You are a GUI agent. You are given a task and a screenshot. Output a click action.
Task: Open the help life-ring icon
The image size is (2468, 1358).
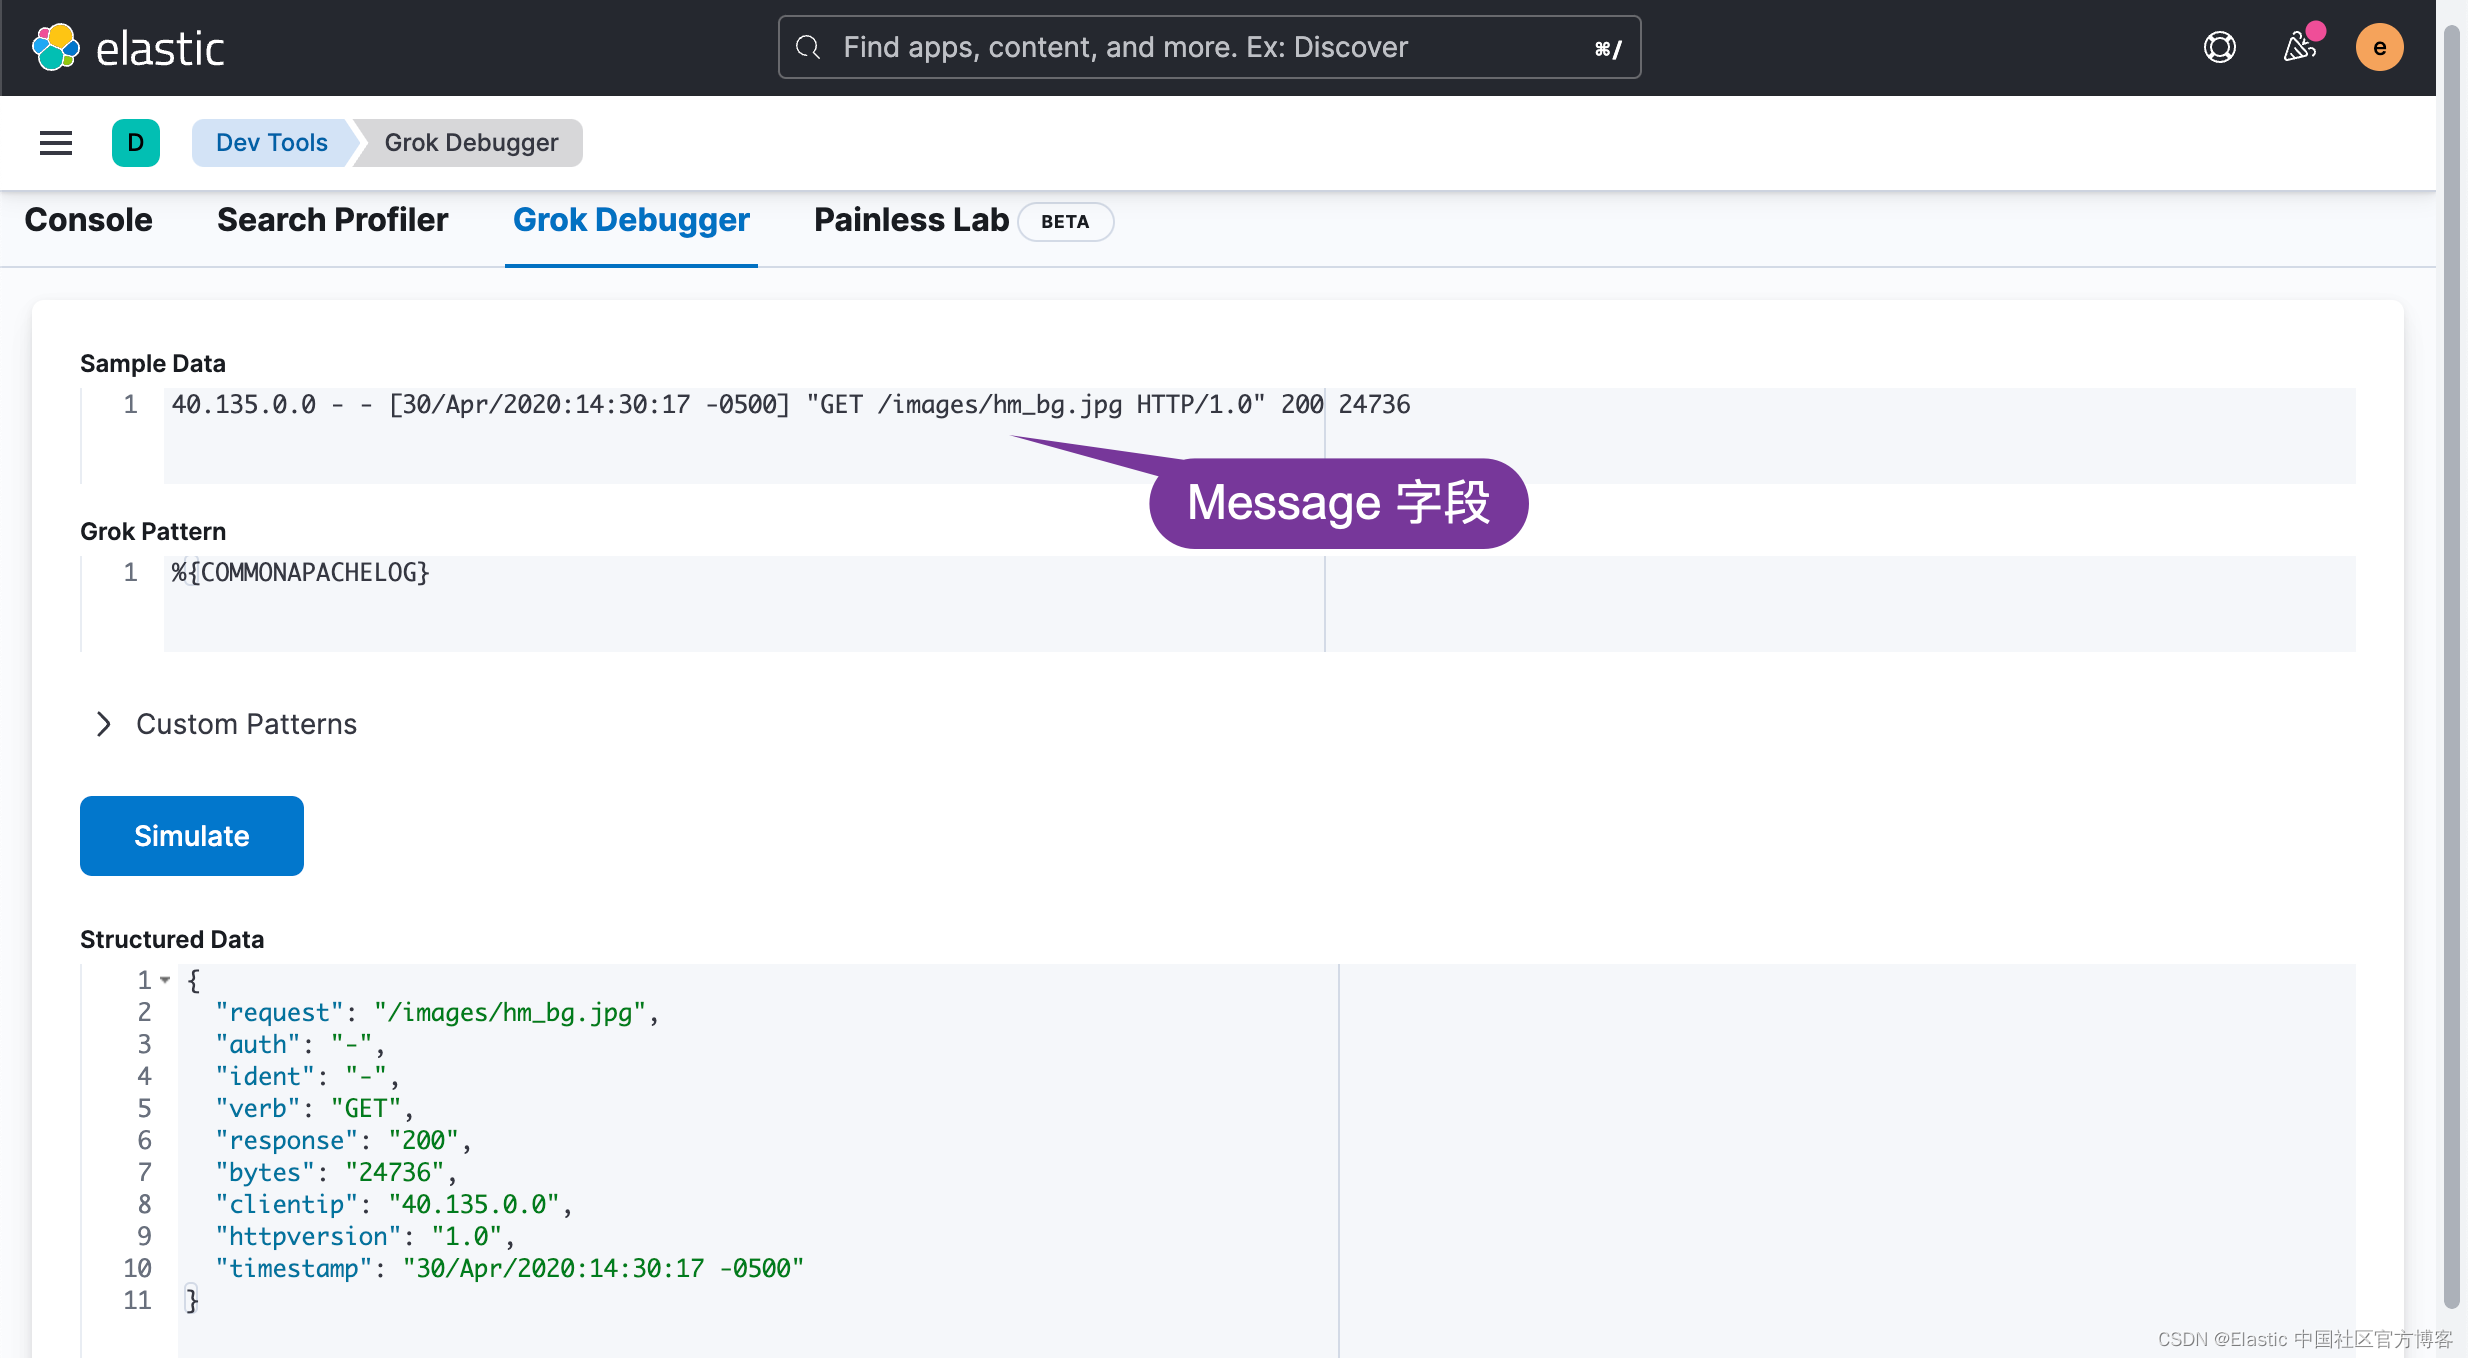2219,47
